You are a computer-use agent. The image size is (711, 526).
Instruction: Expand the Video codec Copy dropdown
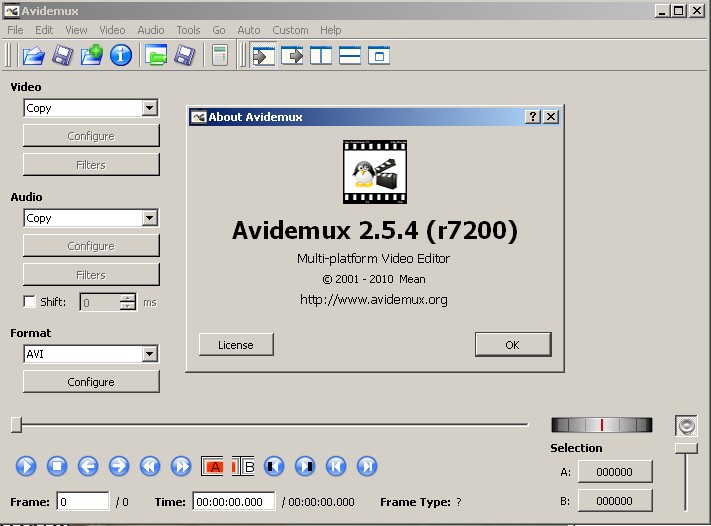coord(149,108)
